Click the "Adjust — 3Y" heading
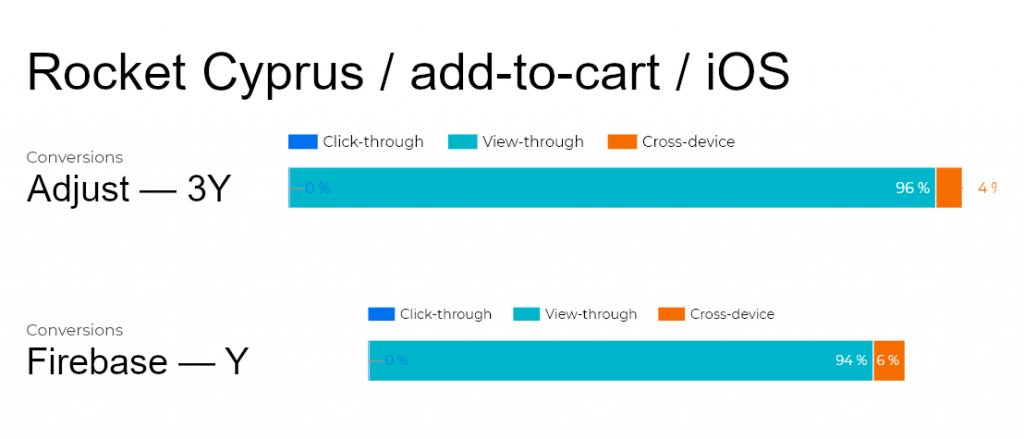This screenshot has height=439, width=1024. pos(129,189)
